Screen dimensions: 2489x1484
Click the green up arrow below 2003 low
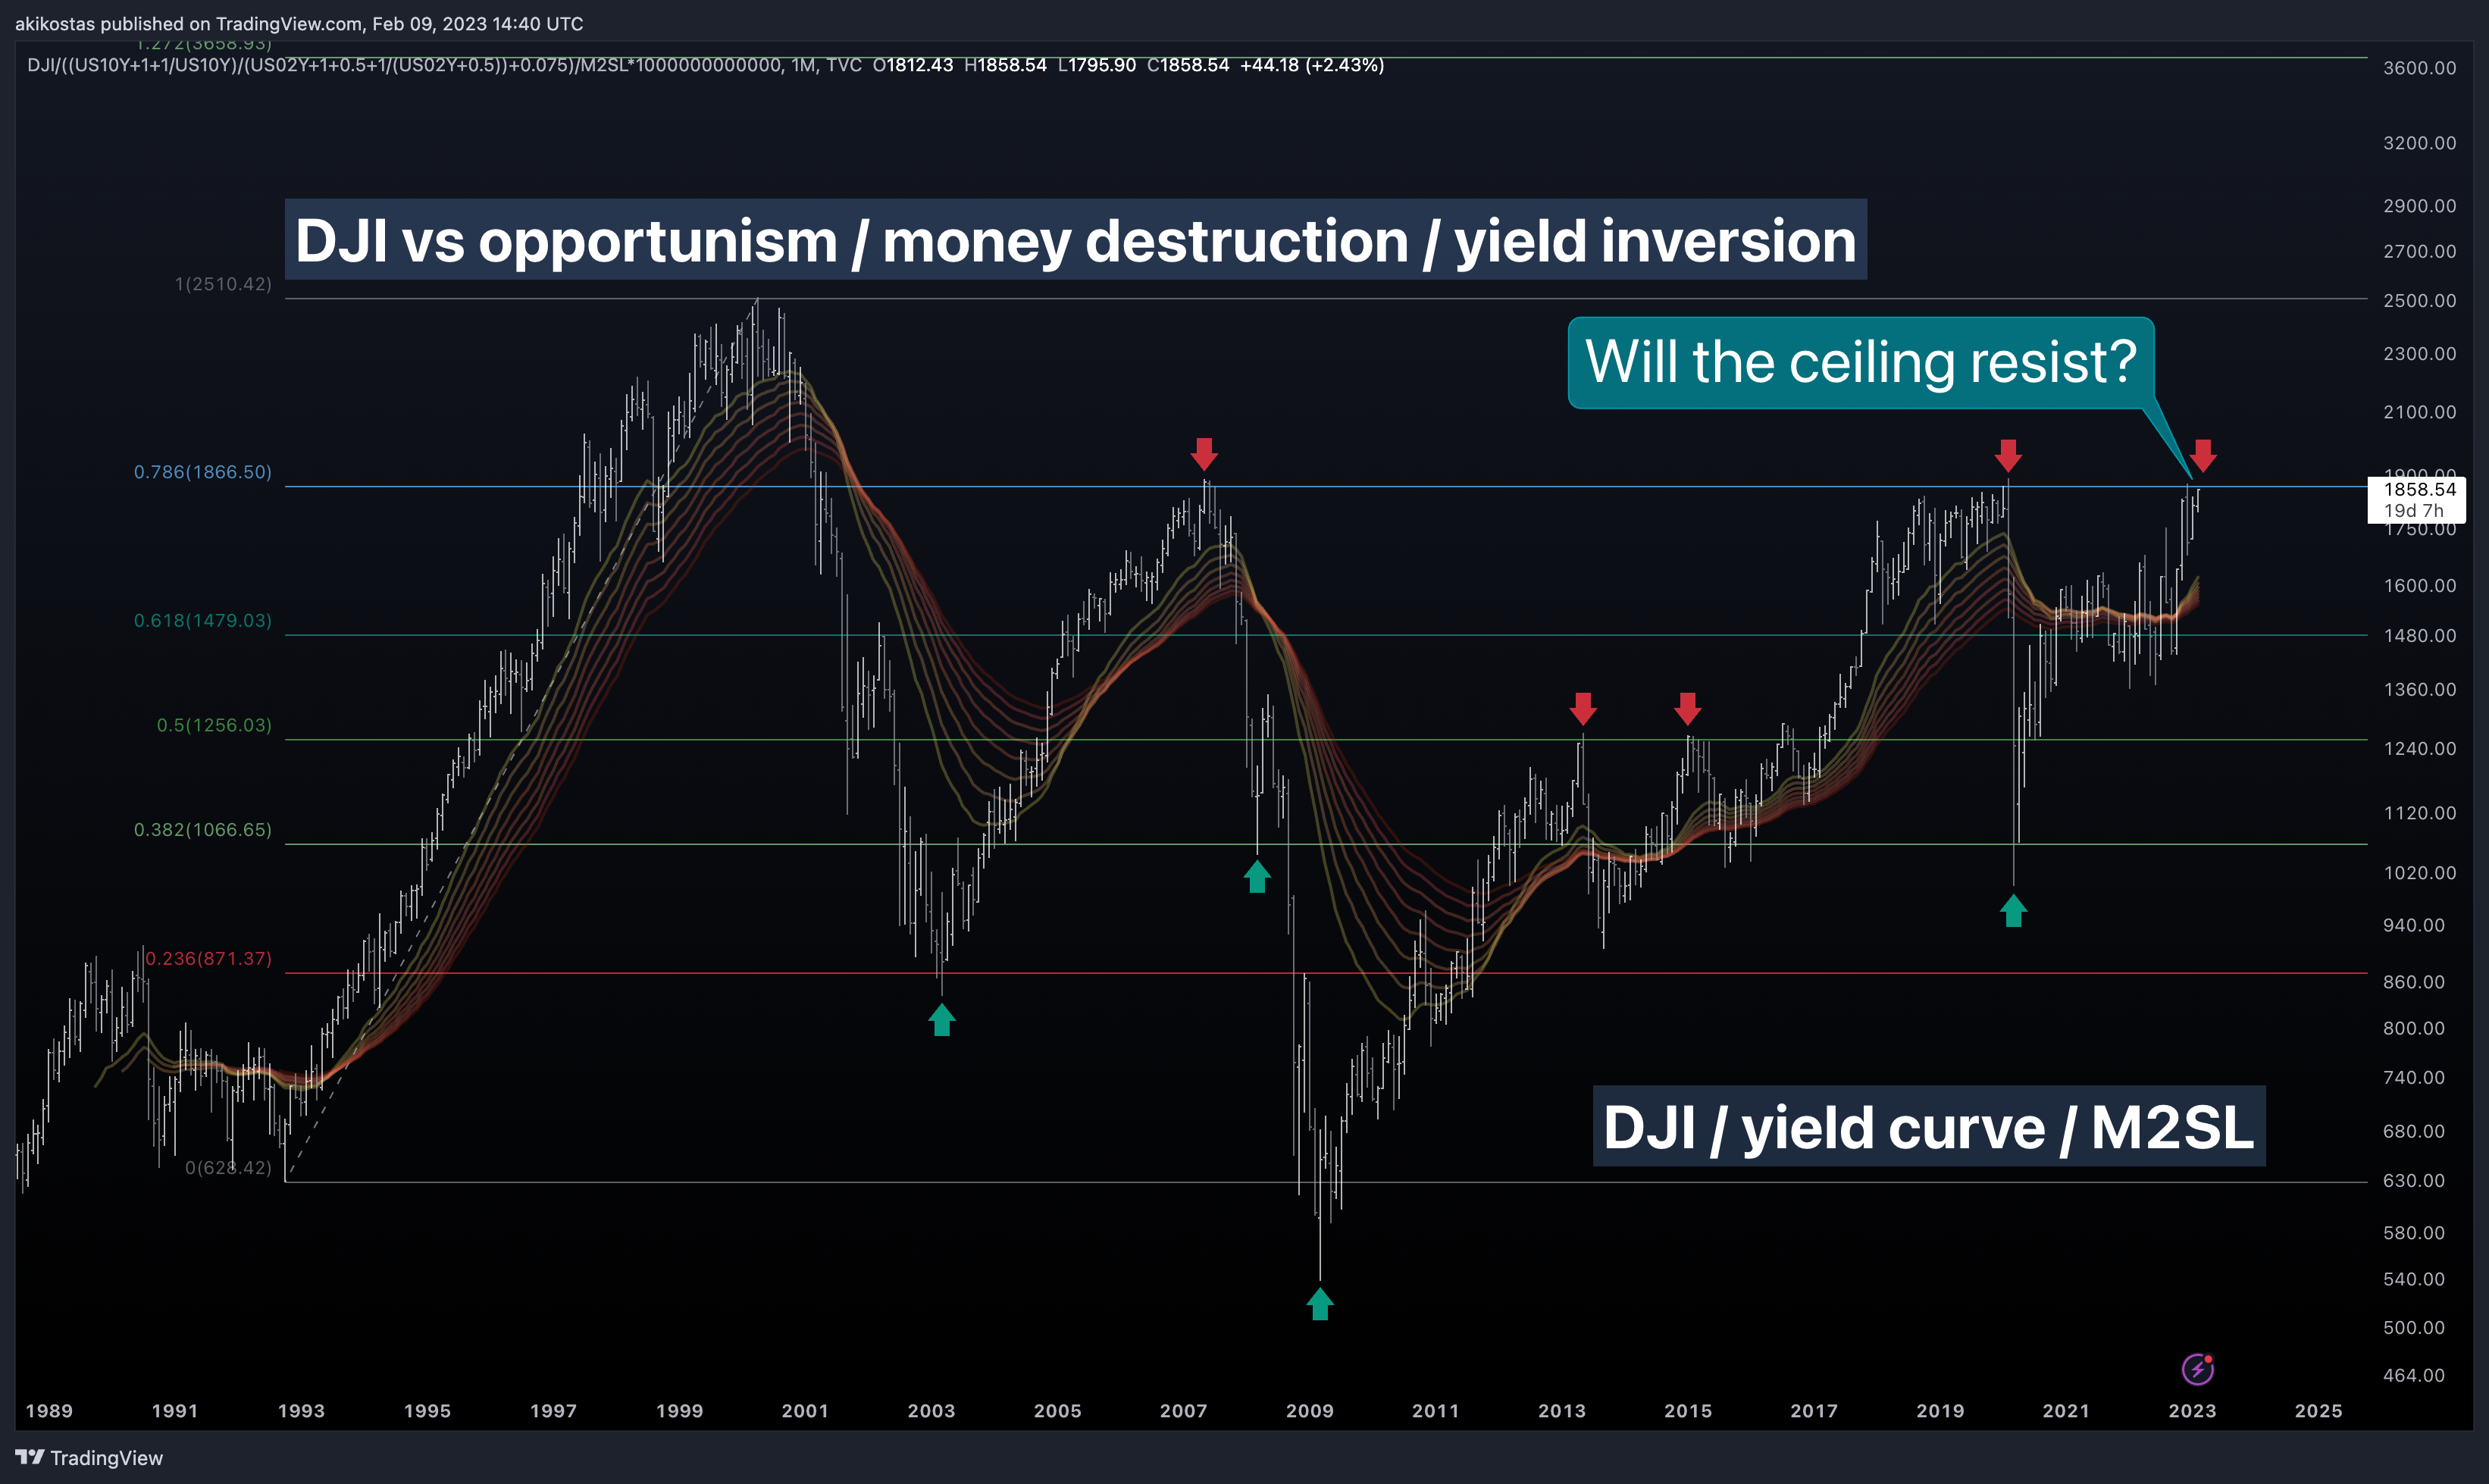tap(942, 1020)
